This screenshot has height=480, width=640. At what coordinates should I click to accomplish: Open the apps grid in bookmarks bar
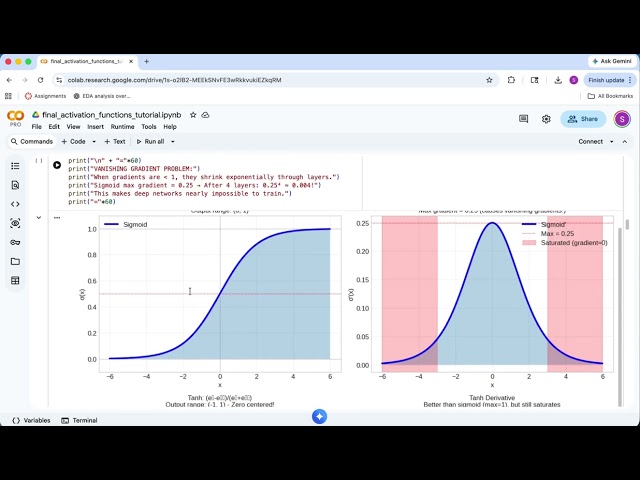[8, 96]
